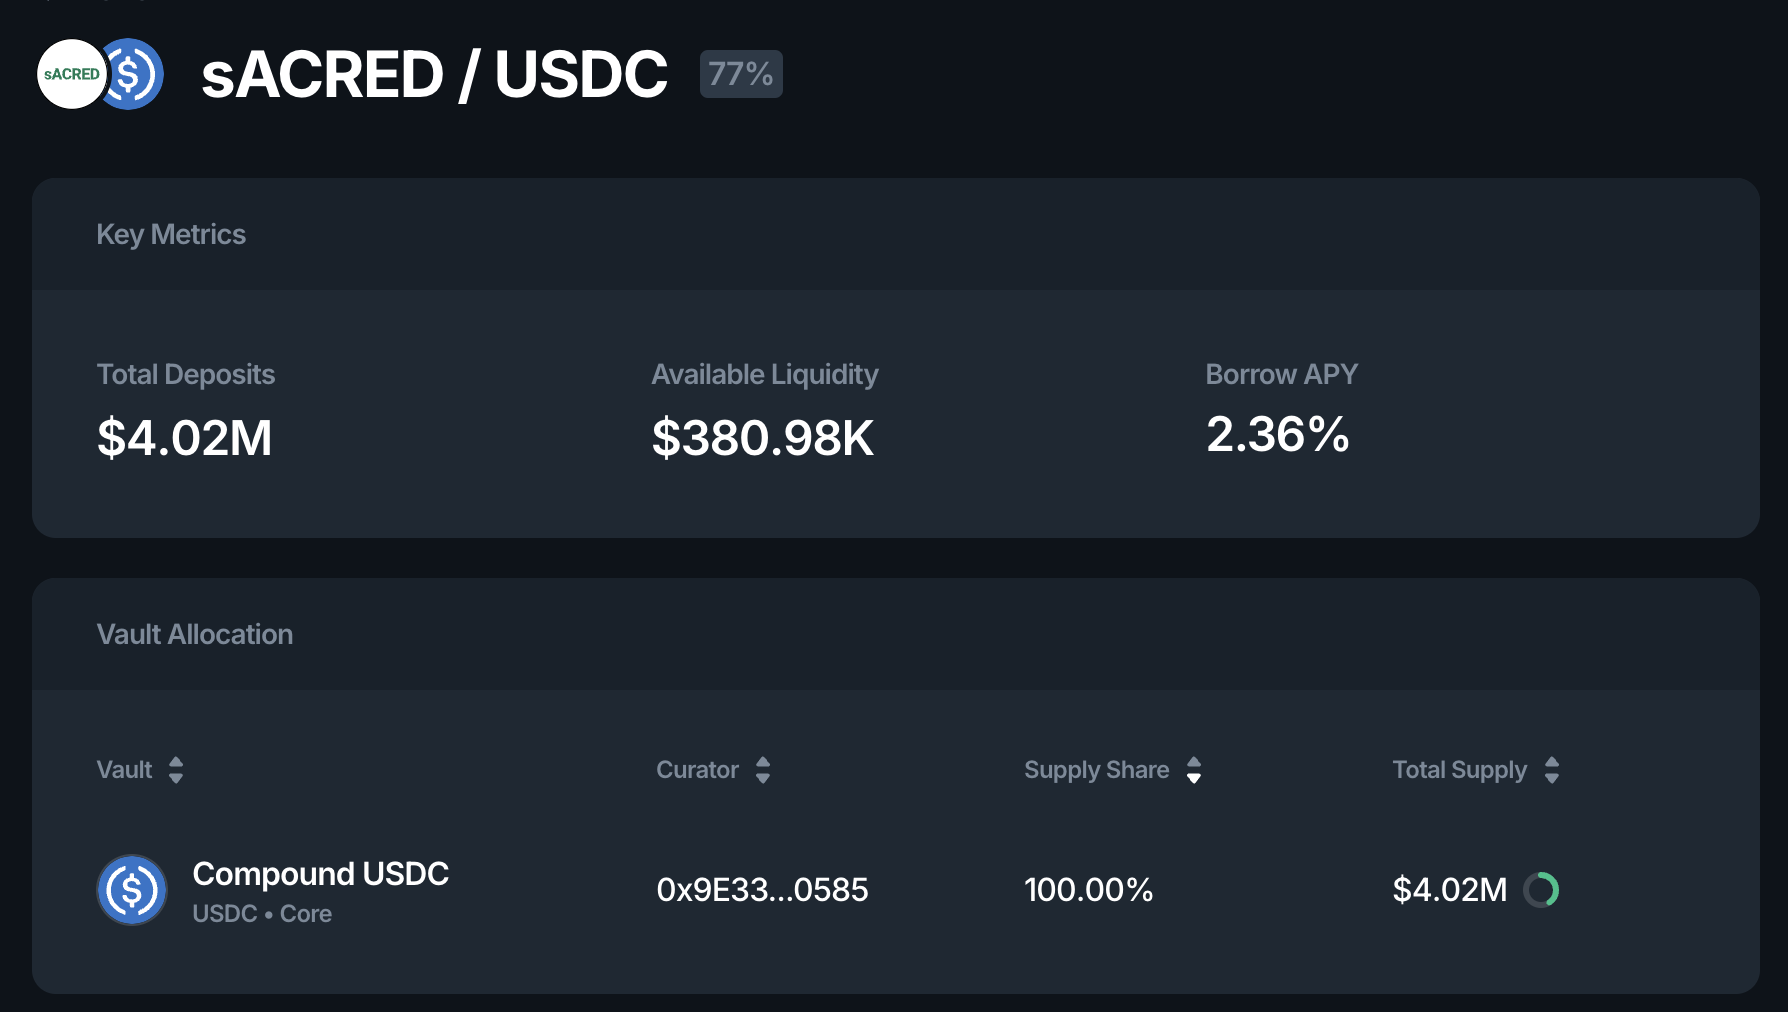Image resolution: width=1788 pixels, height=1012 pixels.
Task: Click the circular supply progress ring
Action: pyautogui.click(x=1541, y=890)
